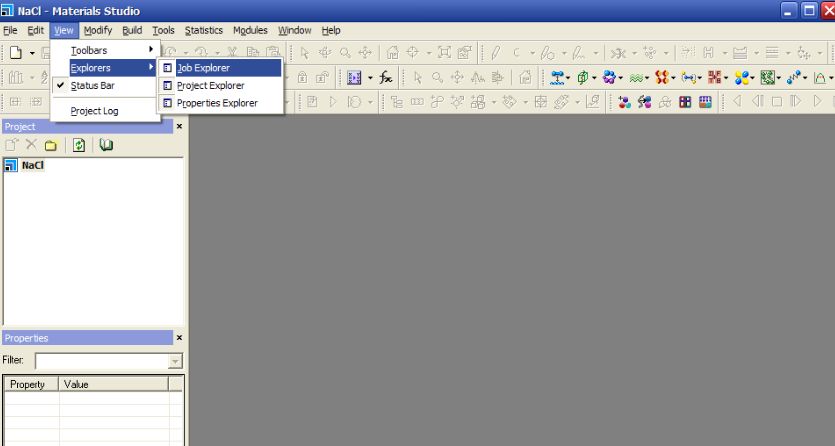
Task: Open the NaCl project root item
Action: (x=32, y=165)
